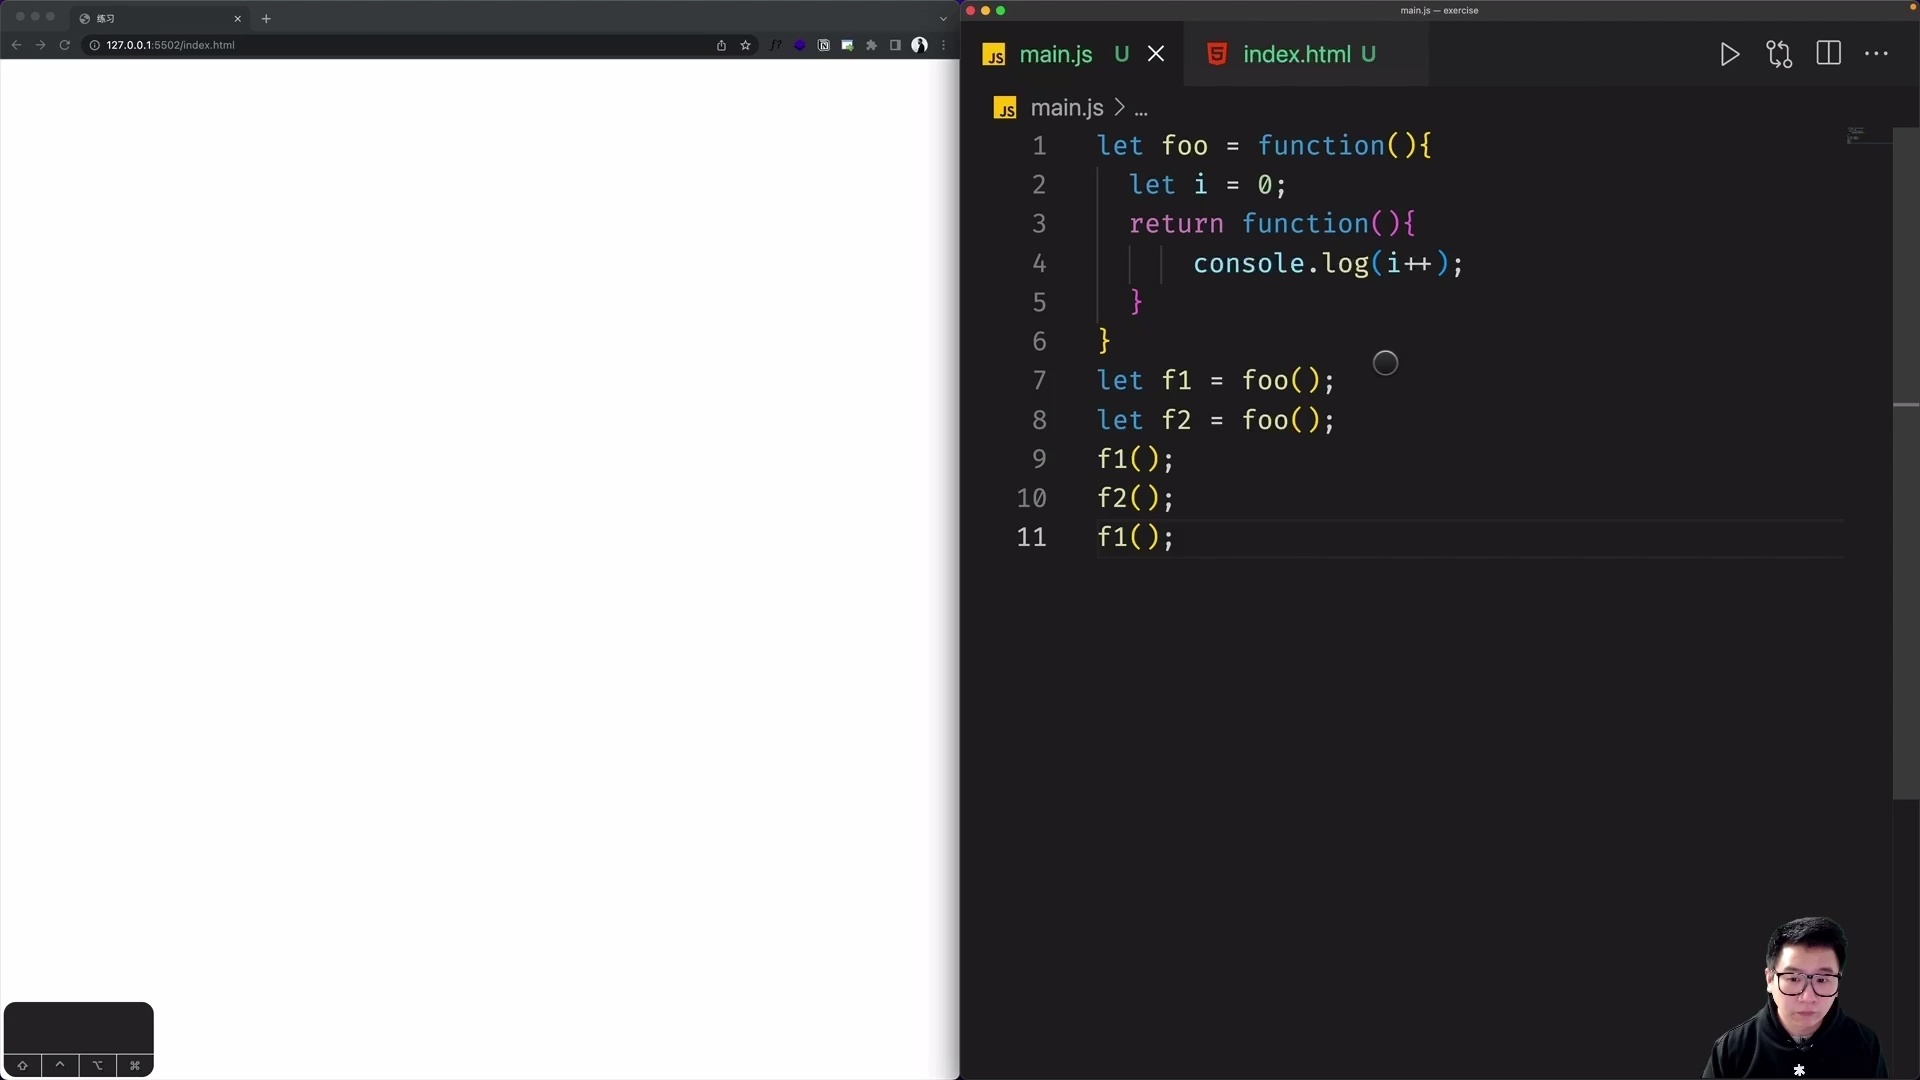Screen dimensions: 1920x1080
Task: Open the tab search chevron
Action: coord(942,18)
